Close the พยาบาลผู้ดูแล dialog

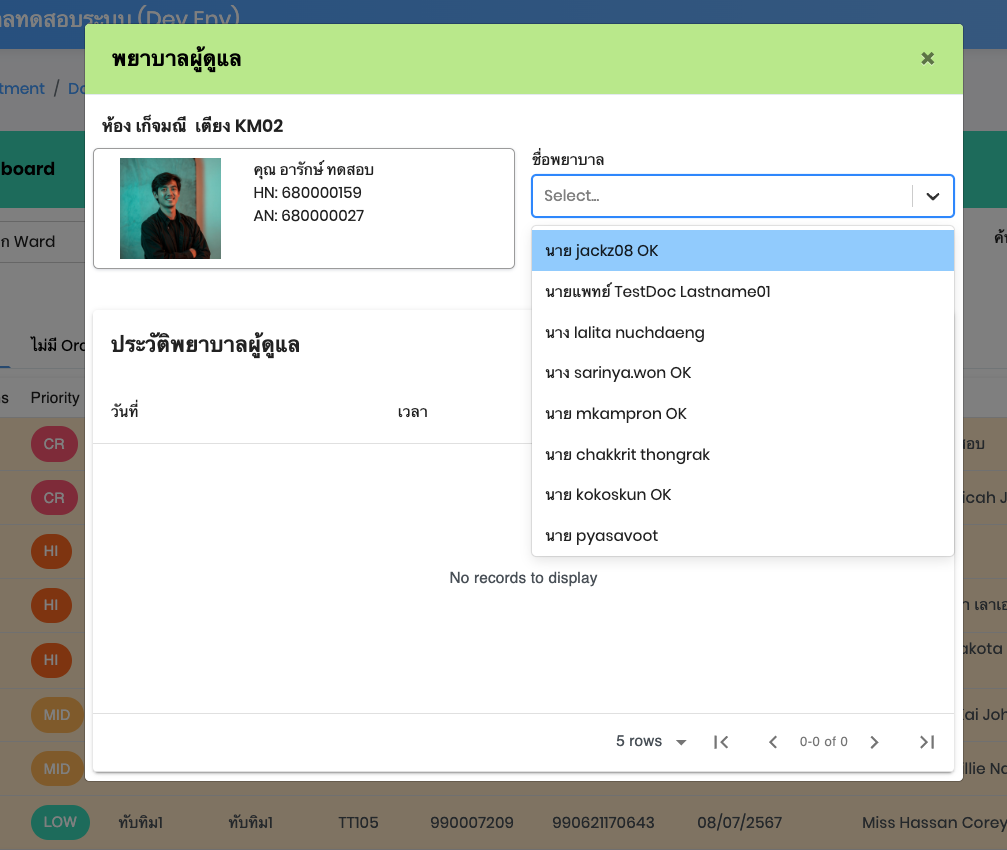click(x=927, y=59)
